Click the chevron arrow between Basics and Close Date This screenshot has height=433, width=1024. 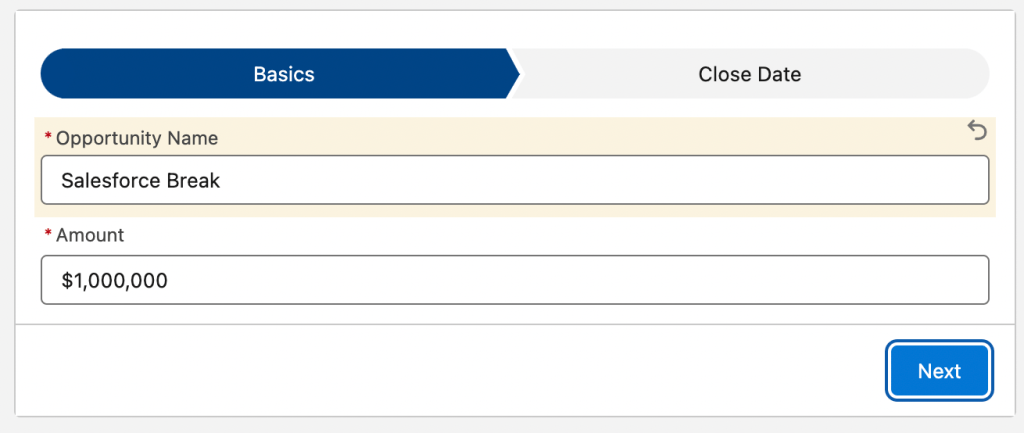coord(514,74)
